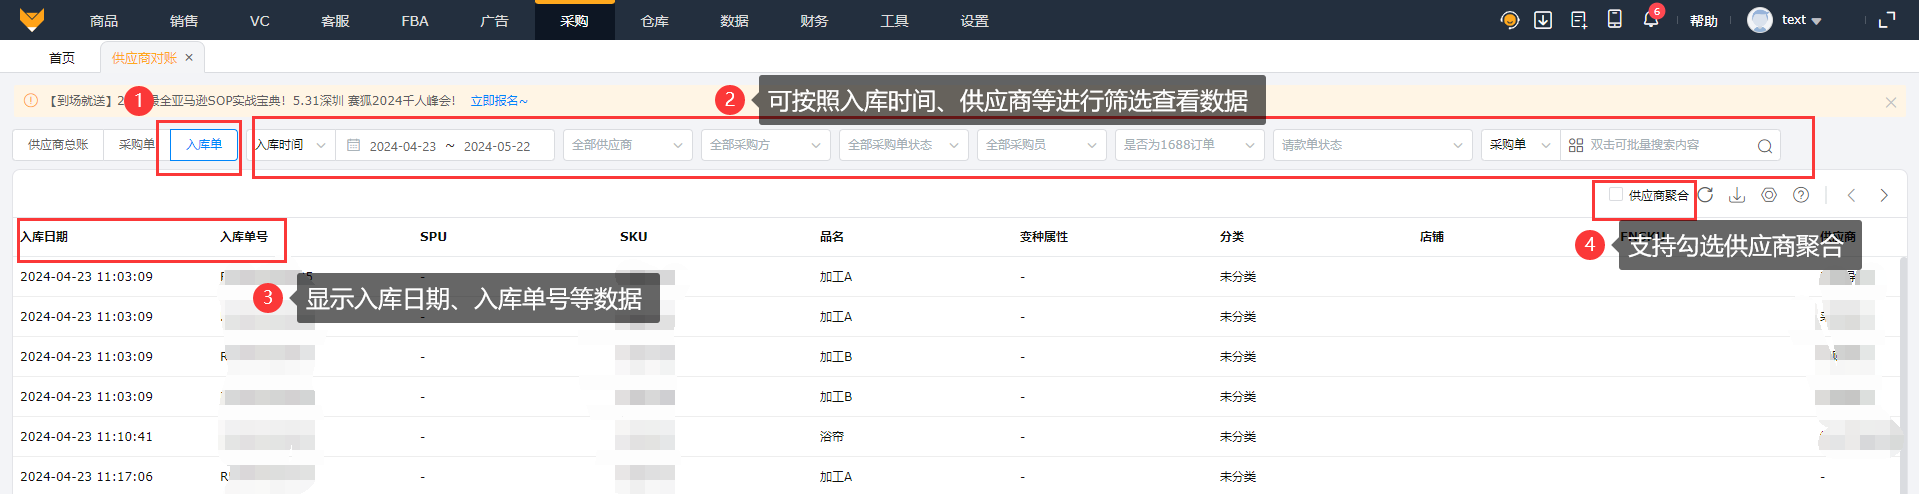Open the FBA menu
Screen dimensions: 1919x494
(x=415, y=21)
